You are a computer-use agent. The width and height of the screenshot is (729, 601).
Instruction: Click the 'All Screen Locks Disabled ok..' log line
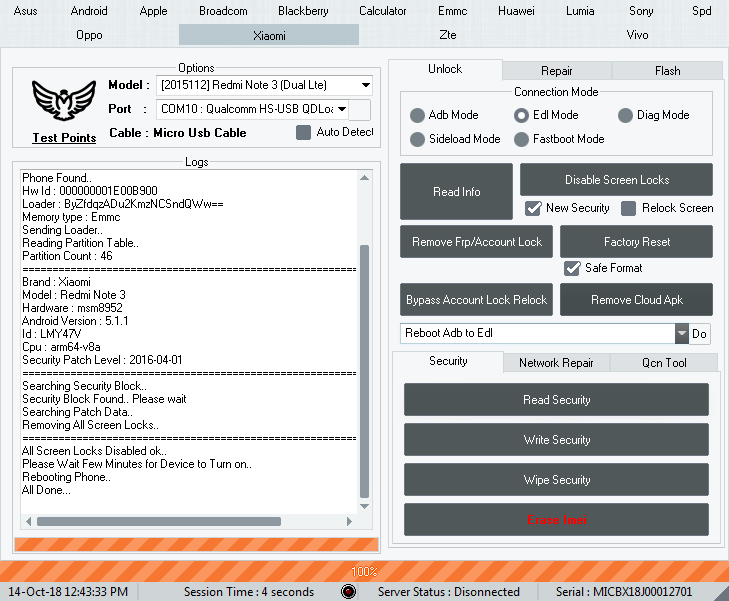tap(94, 451)
